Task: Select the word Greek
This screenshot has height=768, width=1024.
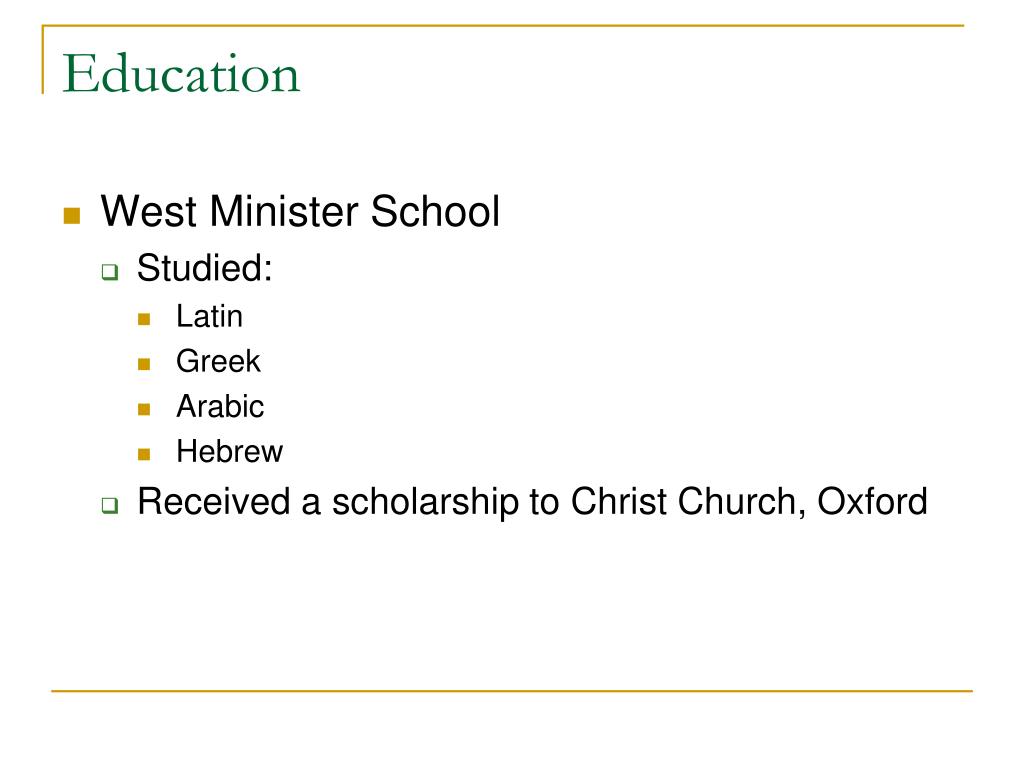Action: tap(218, 361)
